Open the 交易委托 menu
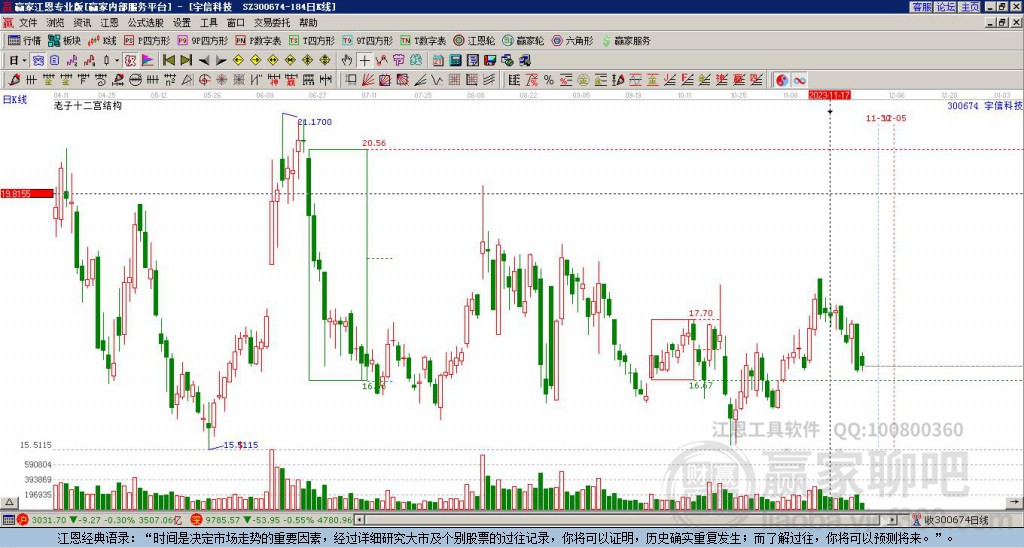 [x=272, y=23]
